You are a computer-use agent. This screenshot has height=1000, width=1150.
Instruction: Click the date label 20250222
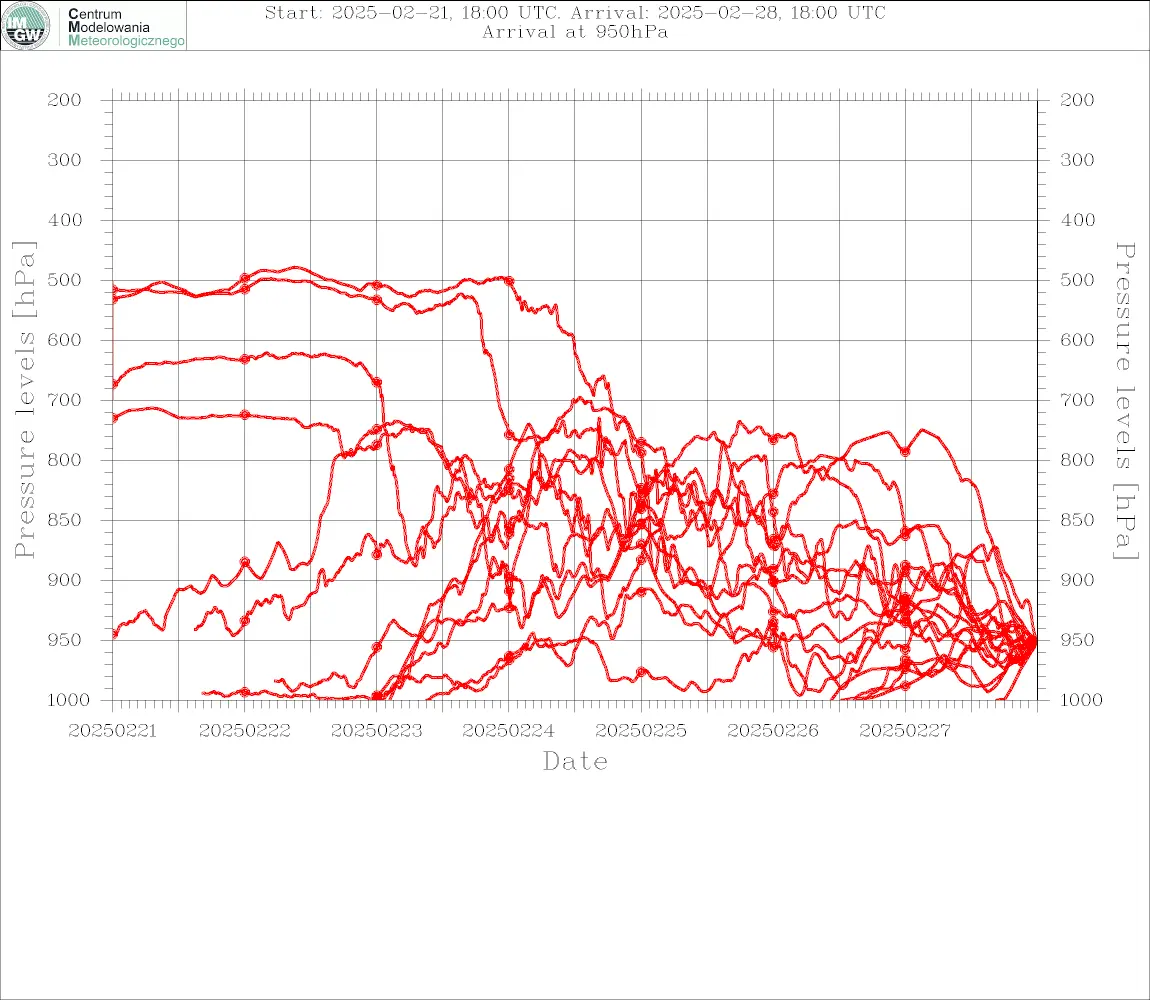click(244, 731)
